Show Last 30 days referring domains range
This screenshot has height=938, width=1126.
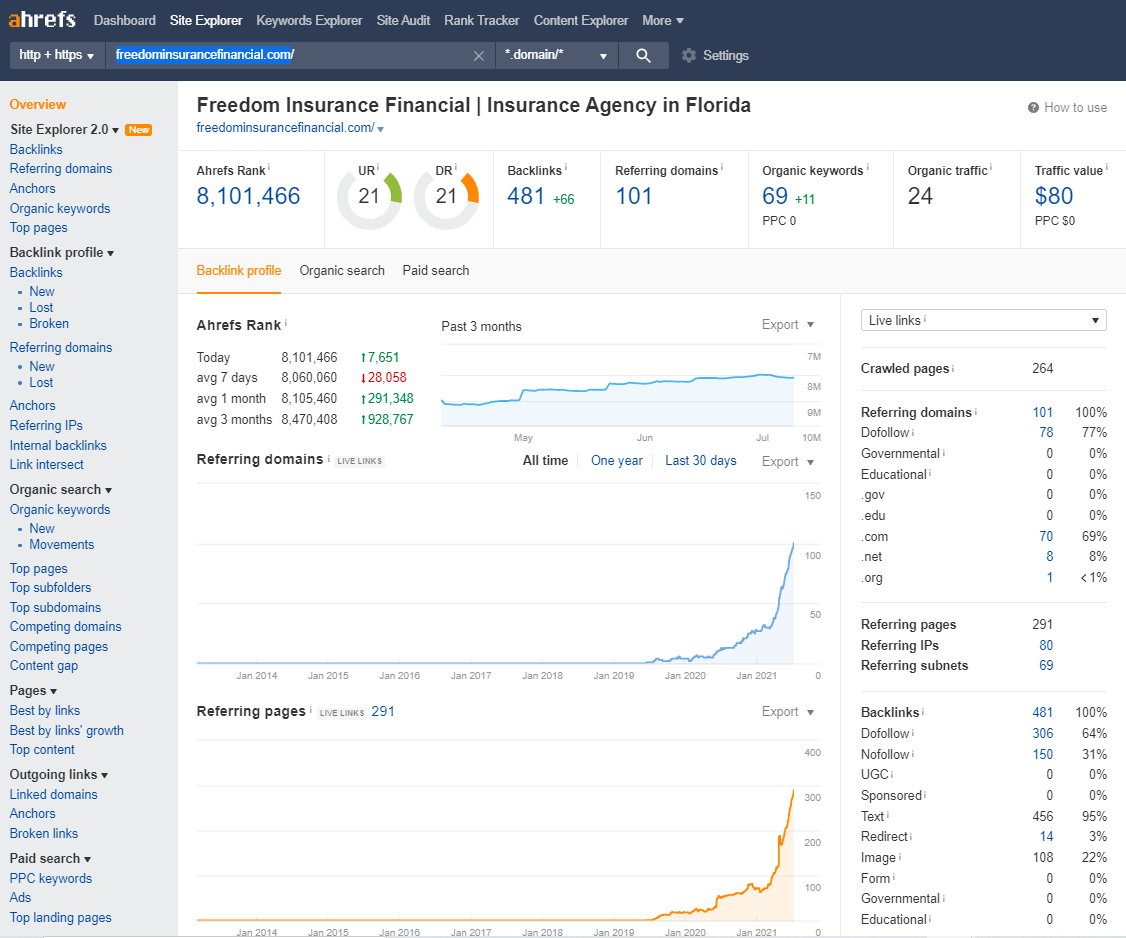pos(701,460)
